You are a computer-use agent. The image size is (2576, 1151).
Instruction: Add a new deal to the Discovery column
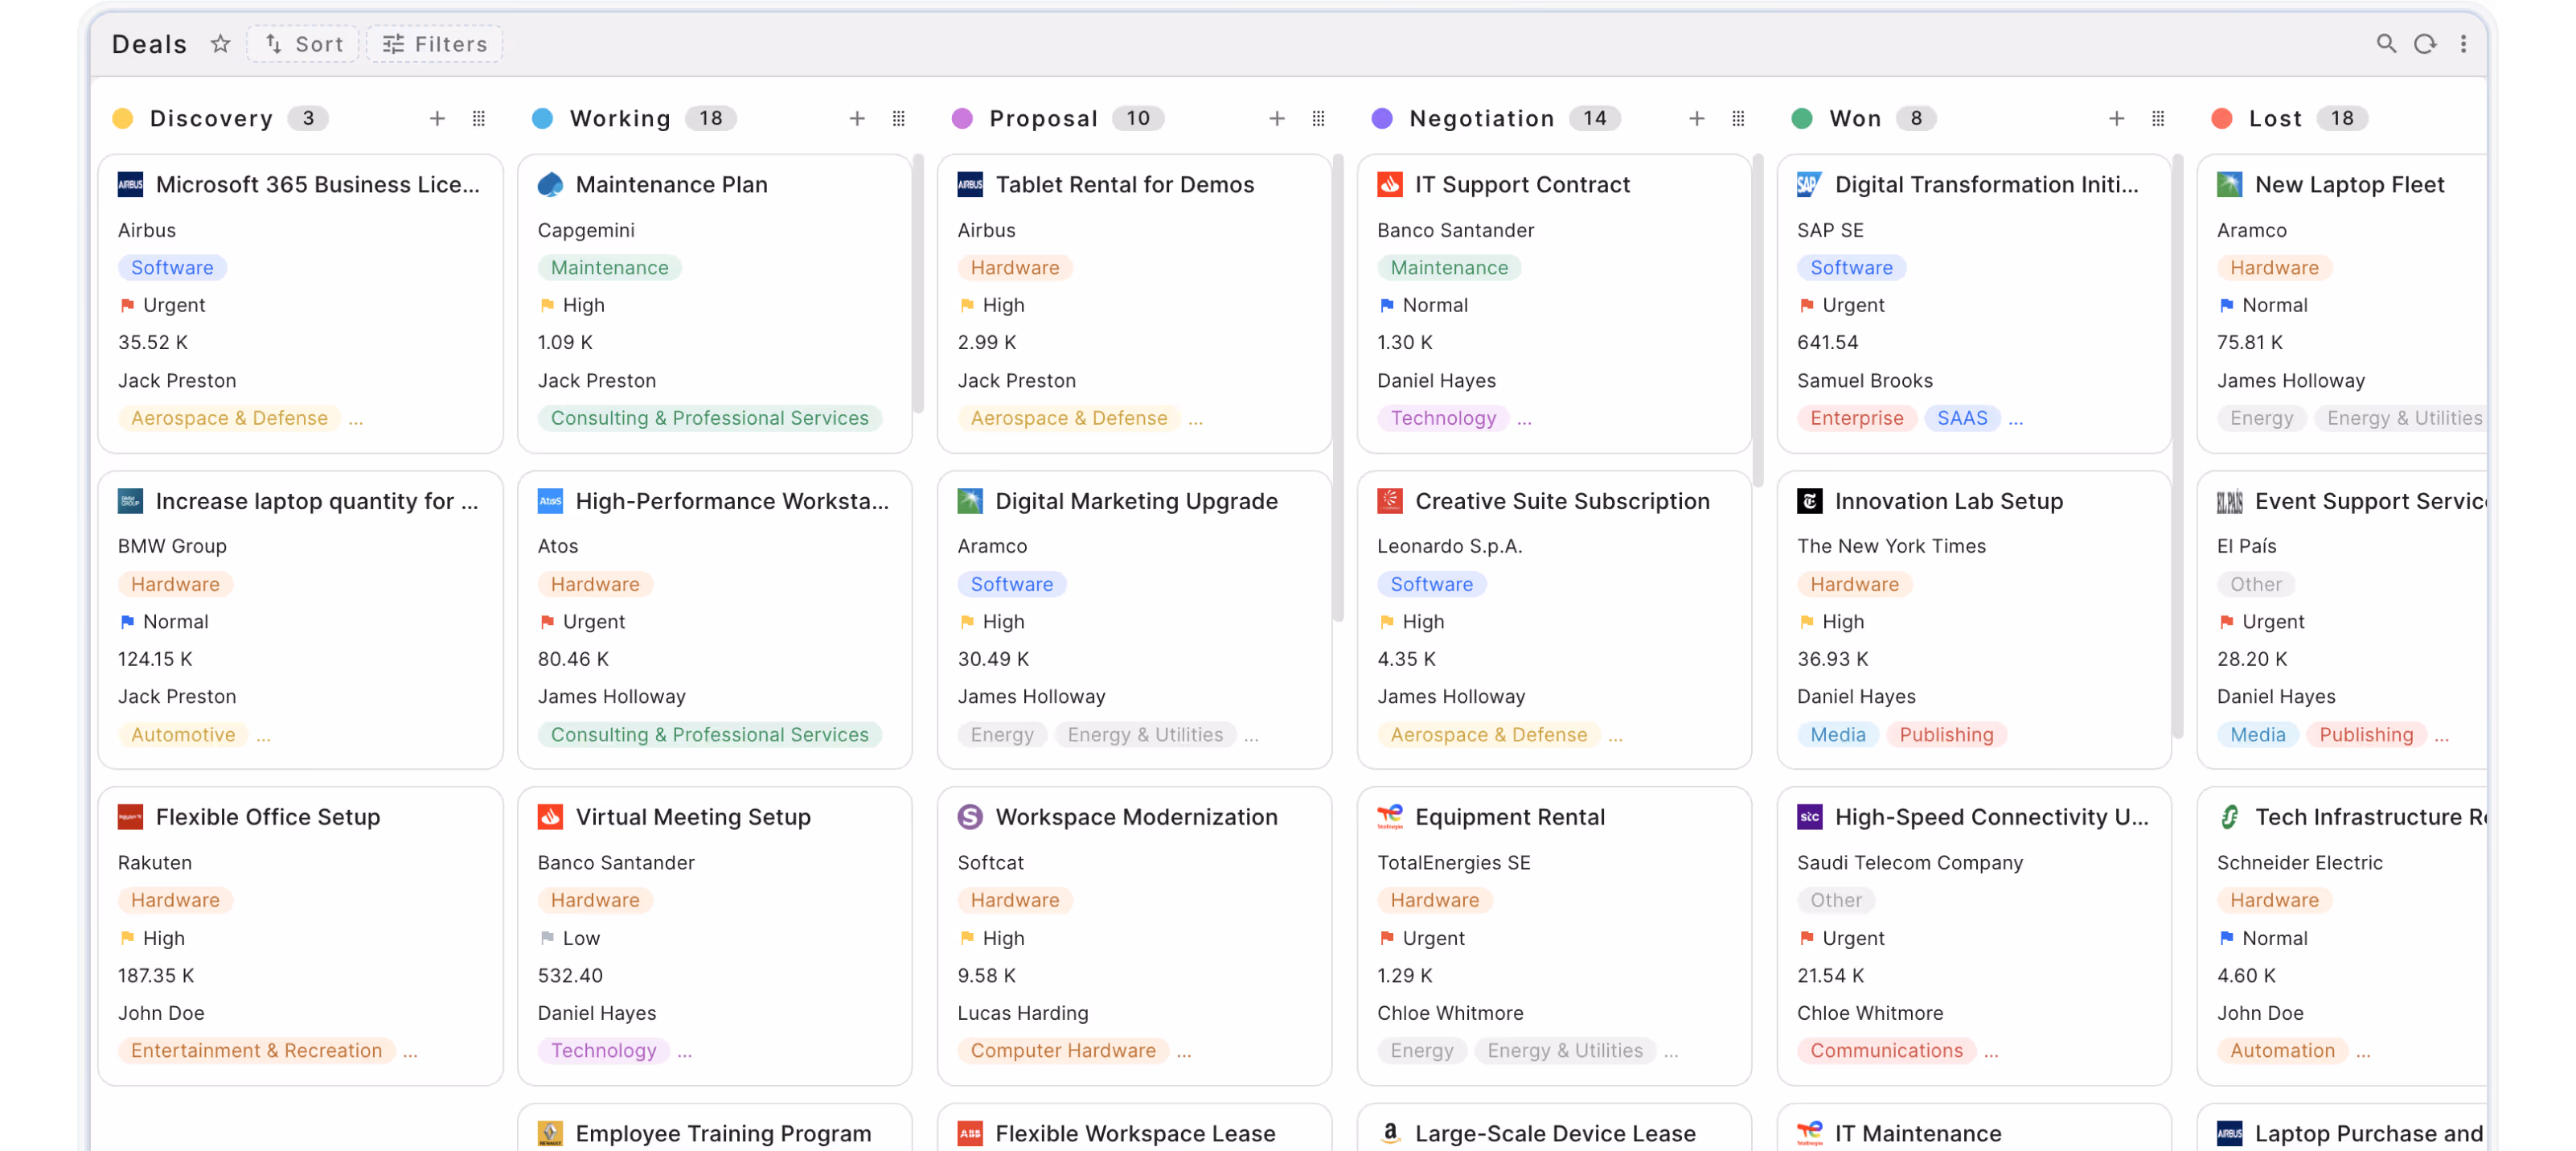coord(438,118)
